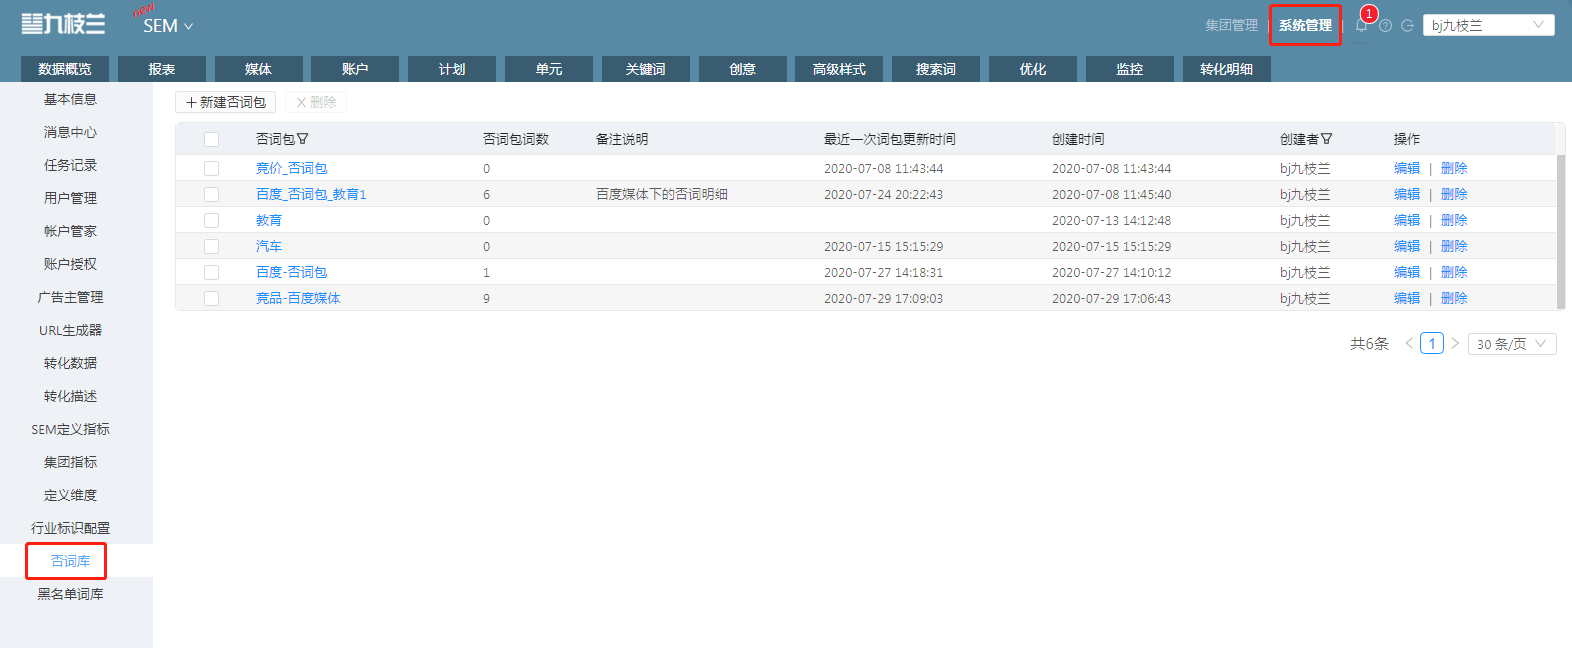Click the 新建否词包 button
The image size is (1572, 648).
(x=226, y=102)
